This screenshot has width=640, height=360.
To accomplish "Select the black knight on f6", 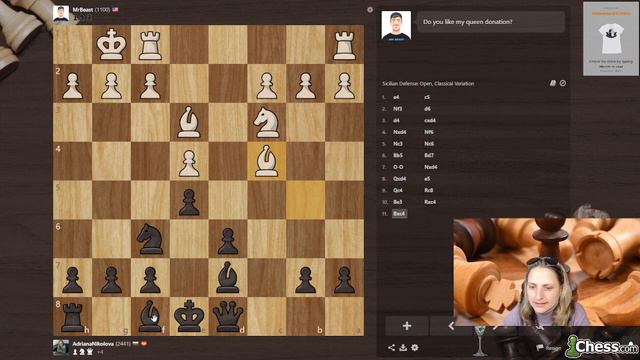I will 150,239.
